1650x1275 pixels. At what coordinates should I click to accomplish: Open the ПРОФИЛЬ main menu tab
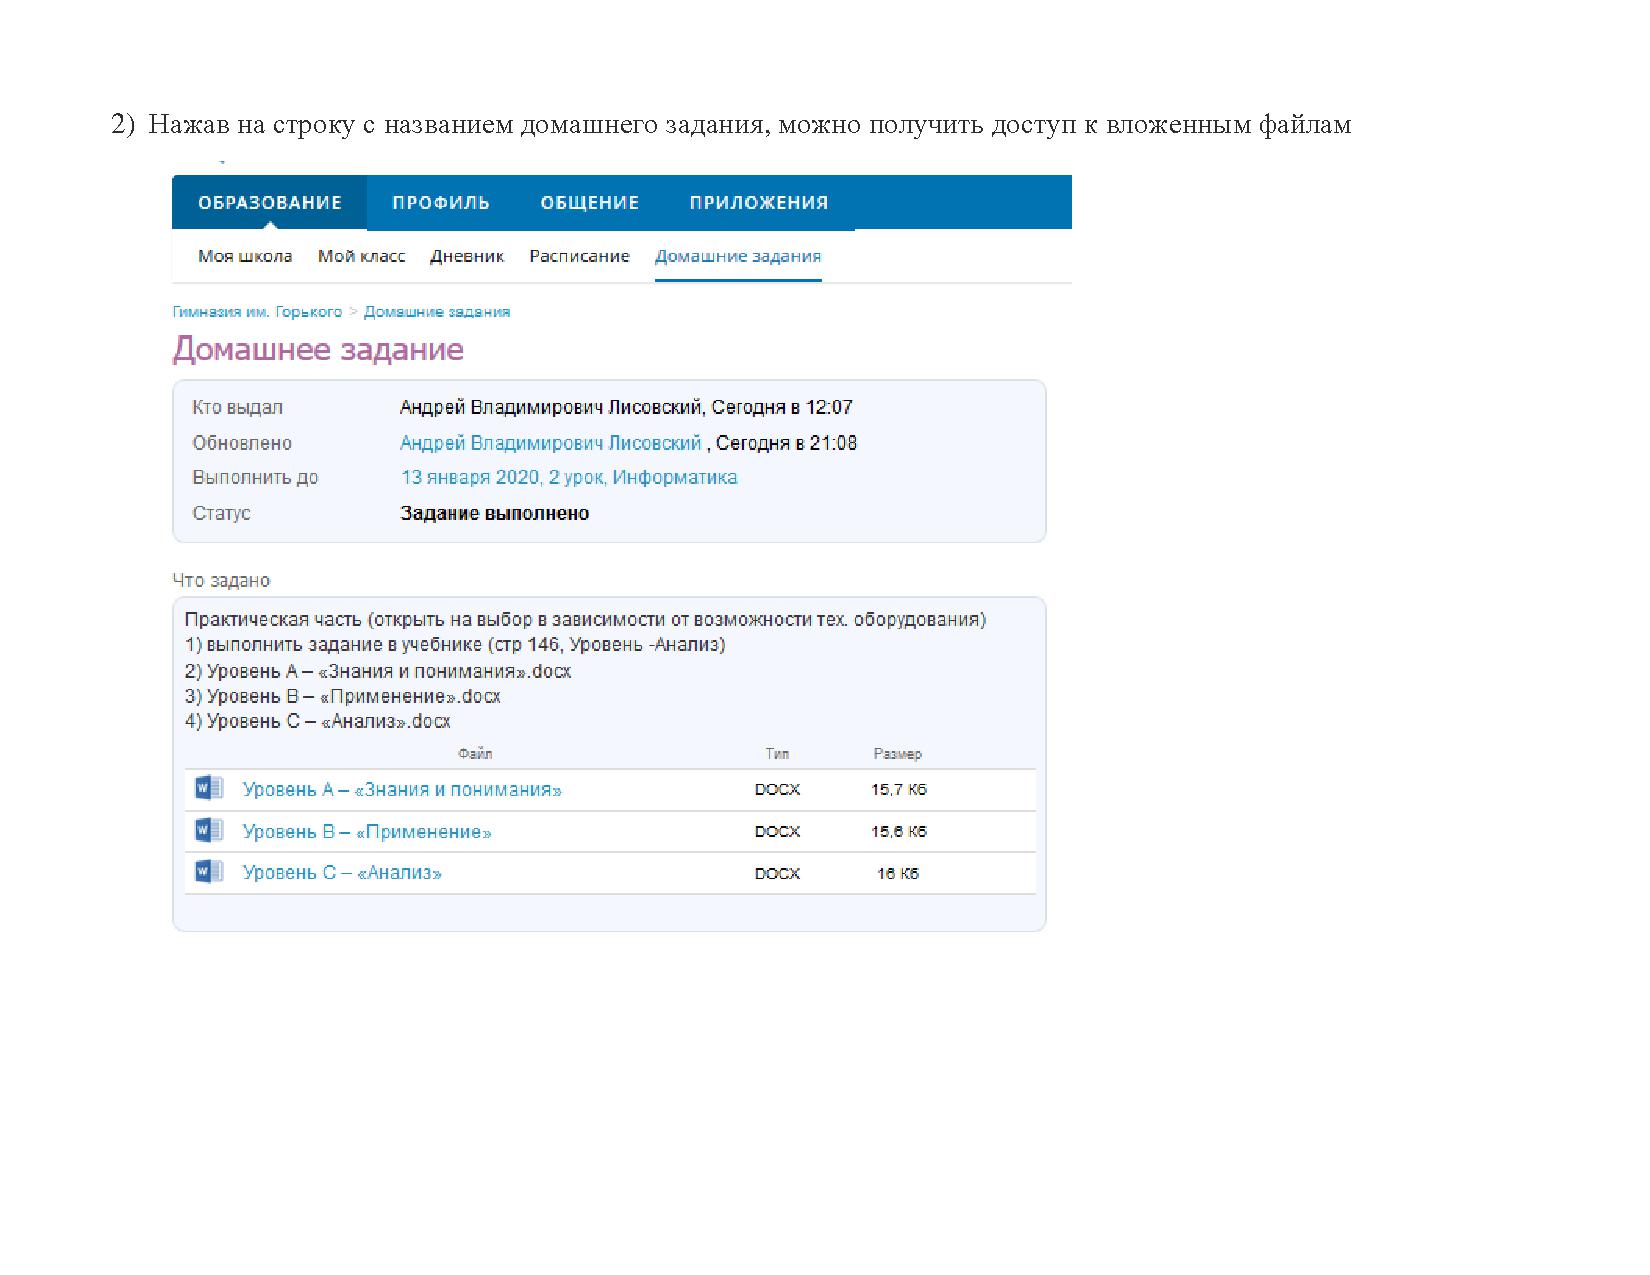(x=441, y=203)
